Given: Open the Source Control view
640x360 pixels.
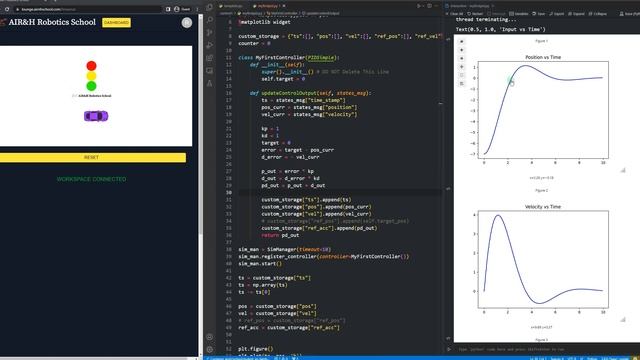Looking at the screenshot, I should (x=210, y=33).
